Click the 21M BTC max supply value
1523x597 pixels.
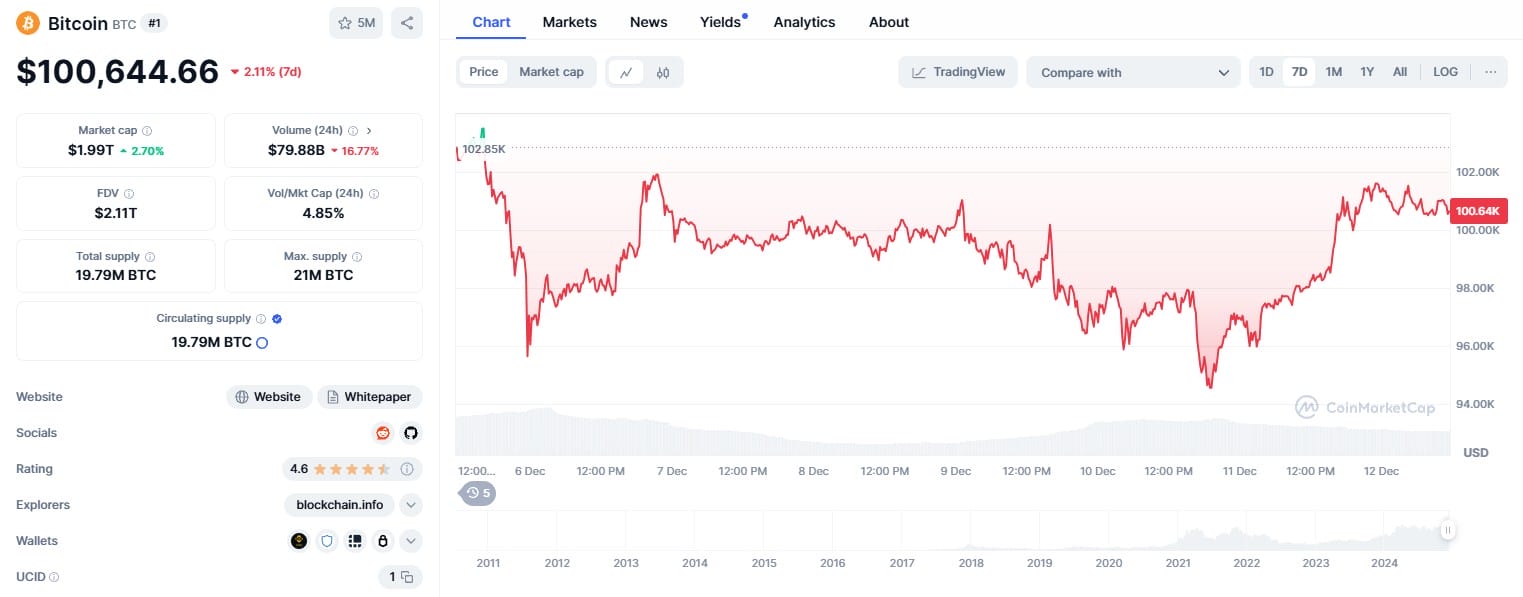pos(323,275)
